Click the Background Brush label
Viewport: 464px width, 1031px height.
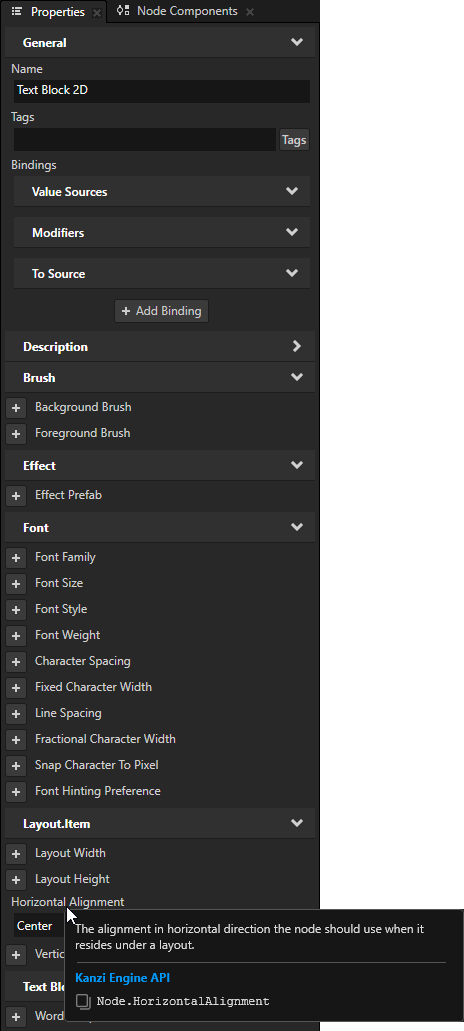click(x=83, y=407)
